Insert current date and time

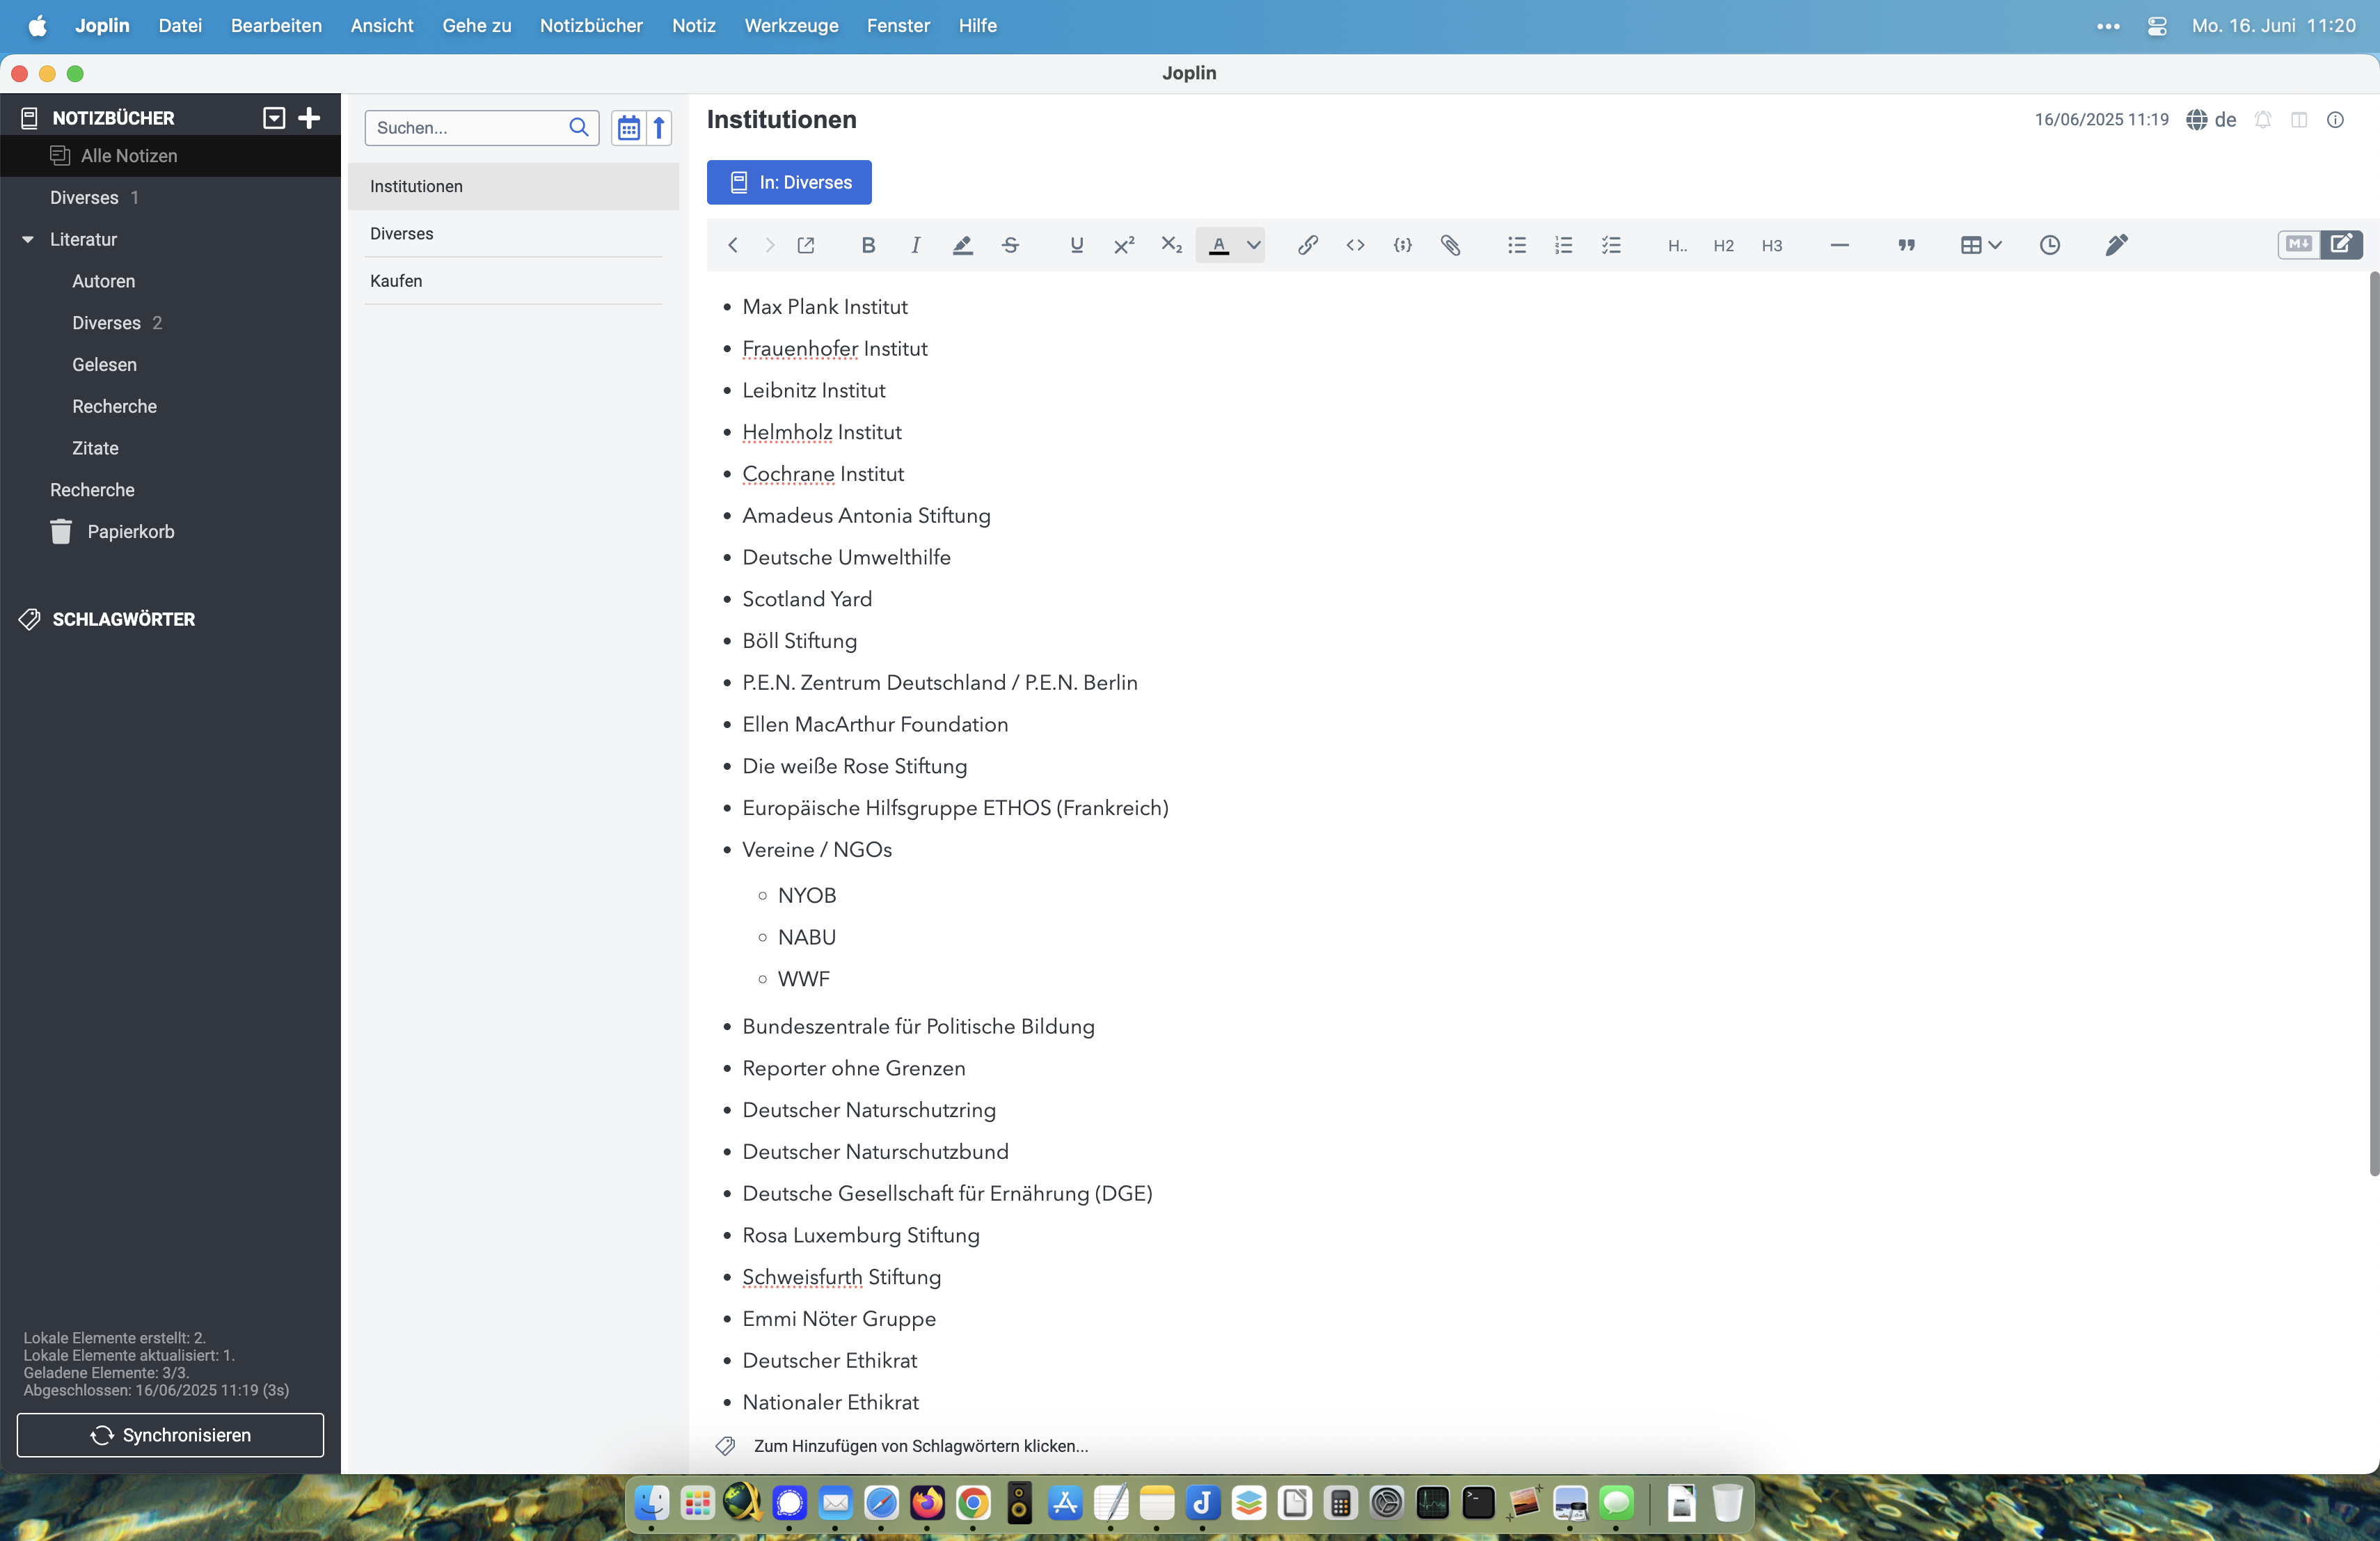point(2049,245)
